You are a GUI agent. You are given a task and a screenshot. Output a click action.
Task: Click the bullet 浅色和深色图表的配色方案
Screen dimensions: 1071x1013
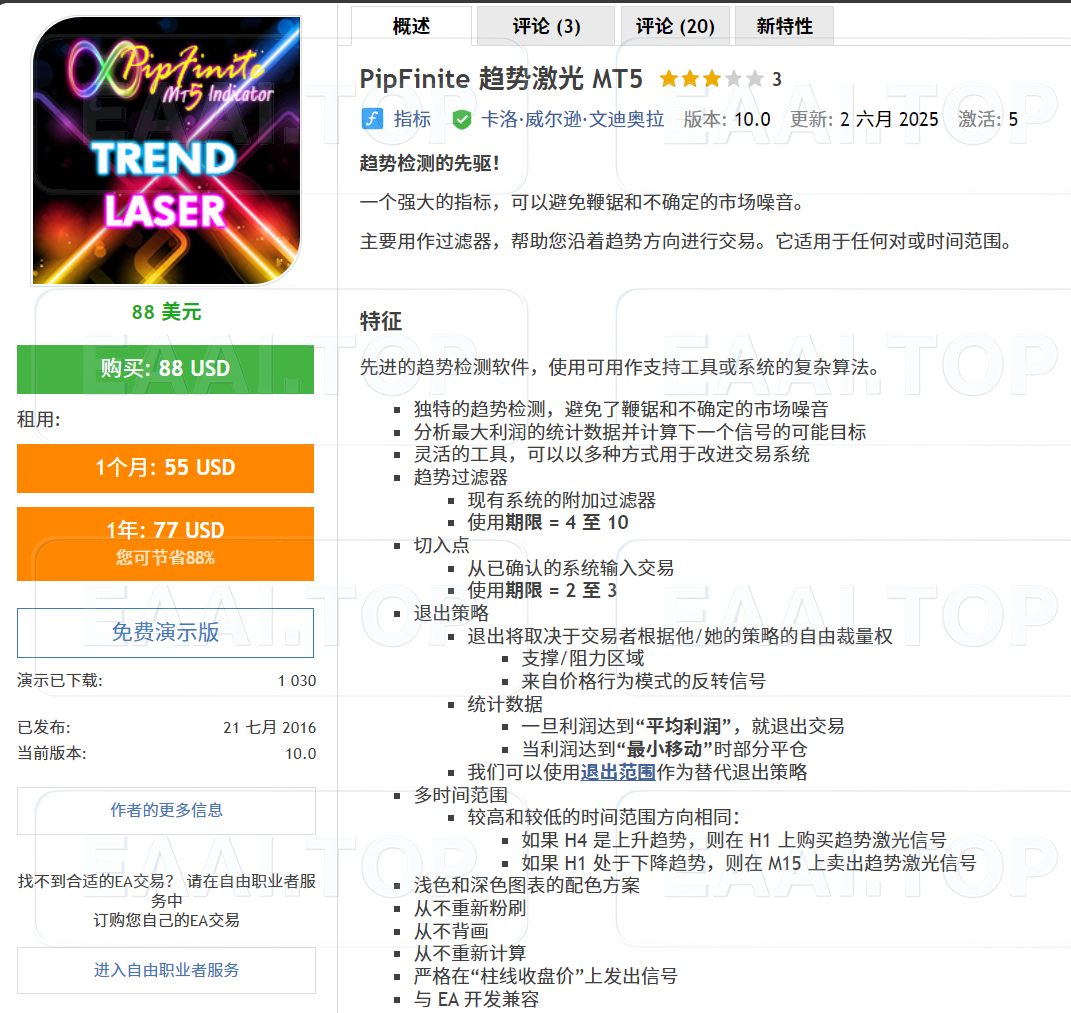click(527, 885)
